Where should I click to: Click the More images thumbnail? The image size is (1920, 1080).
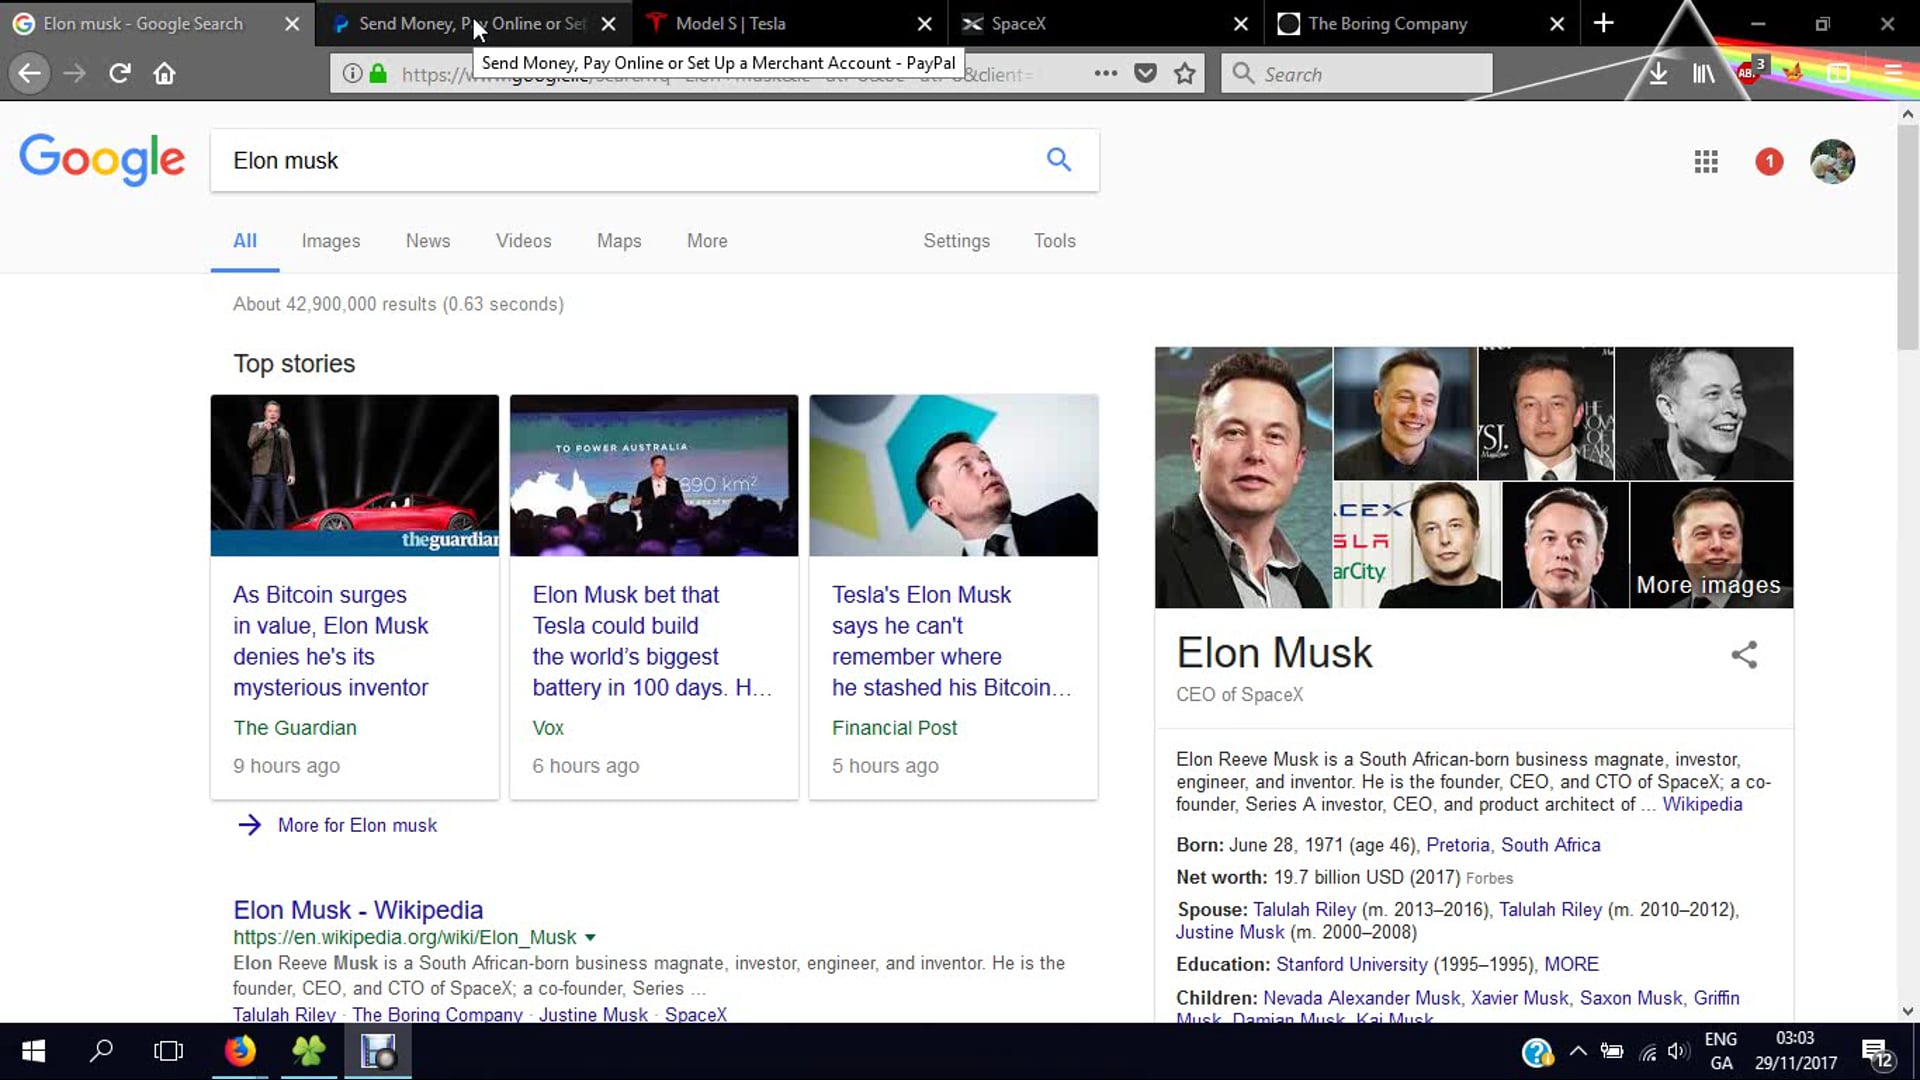click(1711, 545)
